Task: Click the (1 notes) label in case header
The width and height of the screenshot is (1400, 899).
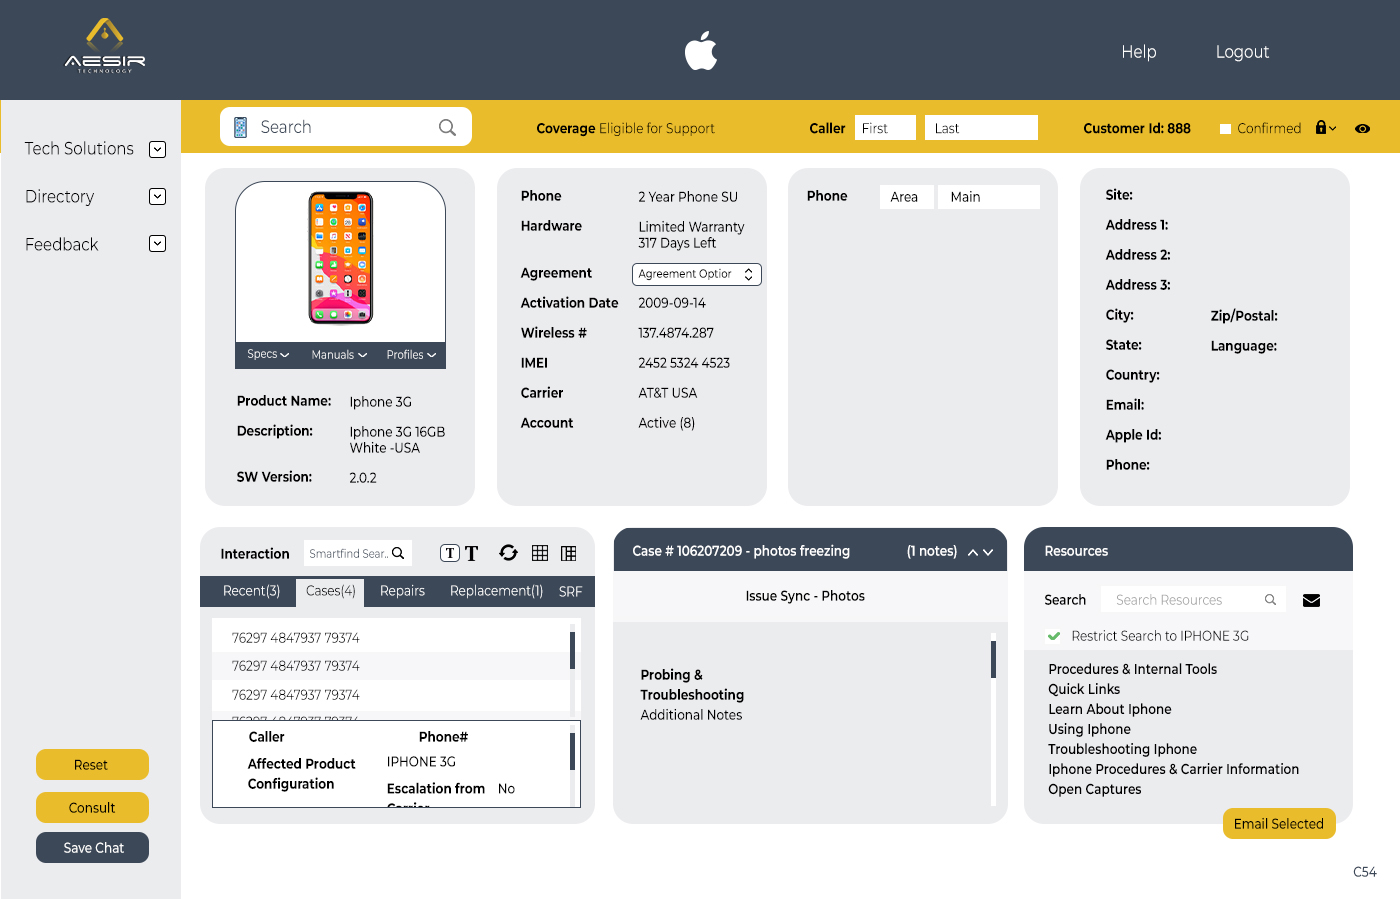Action: pos(932,551)
